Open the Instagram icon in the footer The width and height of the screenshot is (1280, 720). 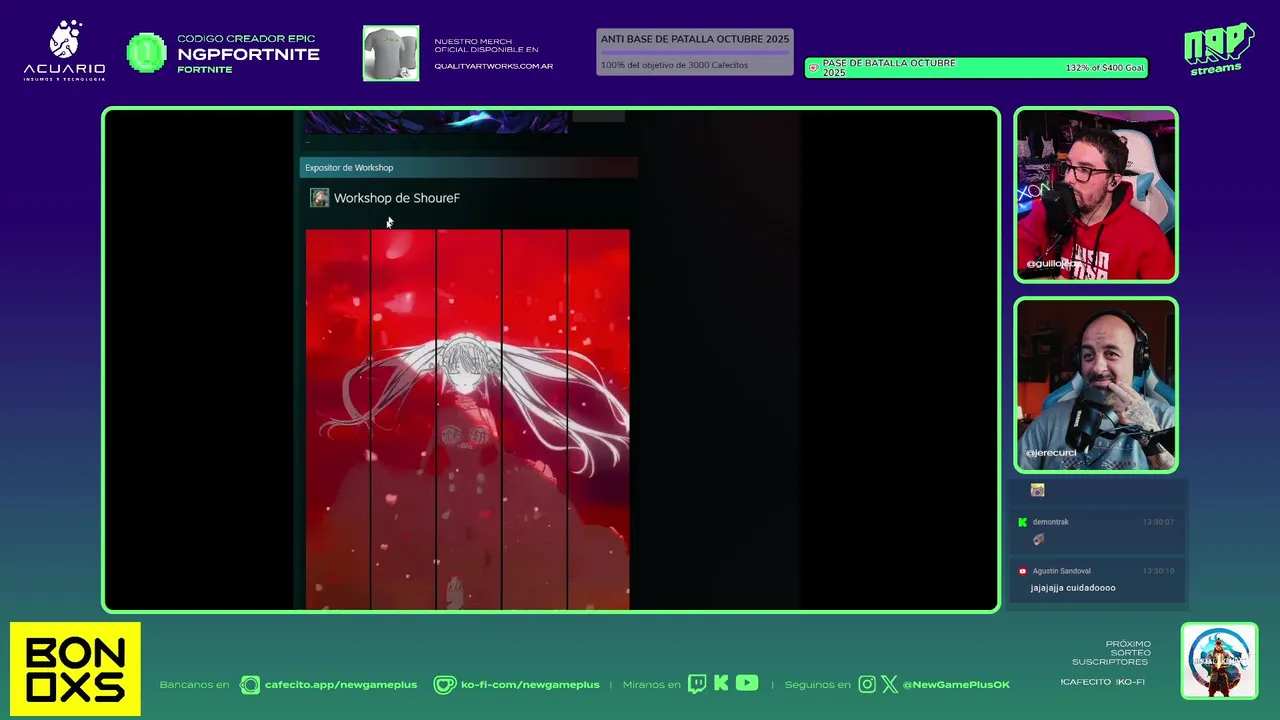click(867, 684)
